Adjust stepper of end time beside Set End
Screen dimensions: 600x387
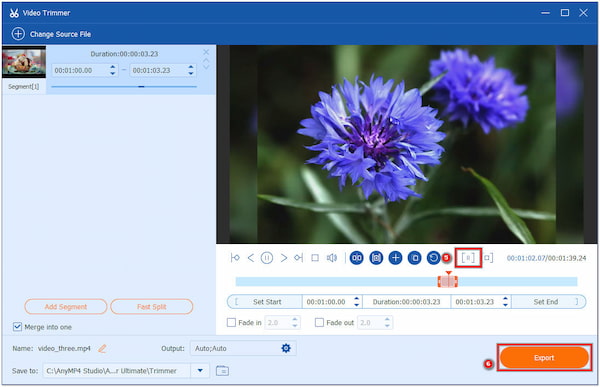click(x=505, y=302)
